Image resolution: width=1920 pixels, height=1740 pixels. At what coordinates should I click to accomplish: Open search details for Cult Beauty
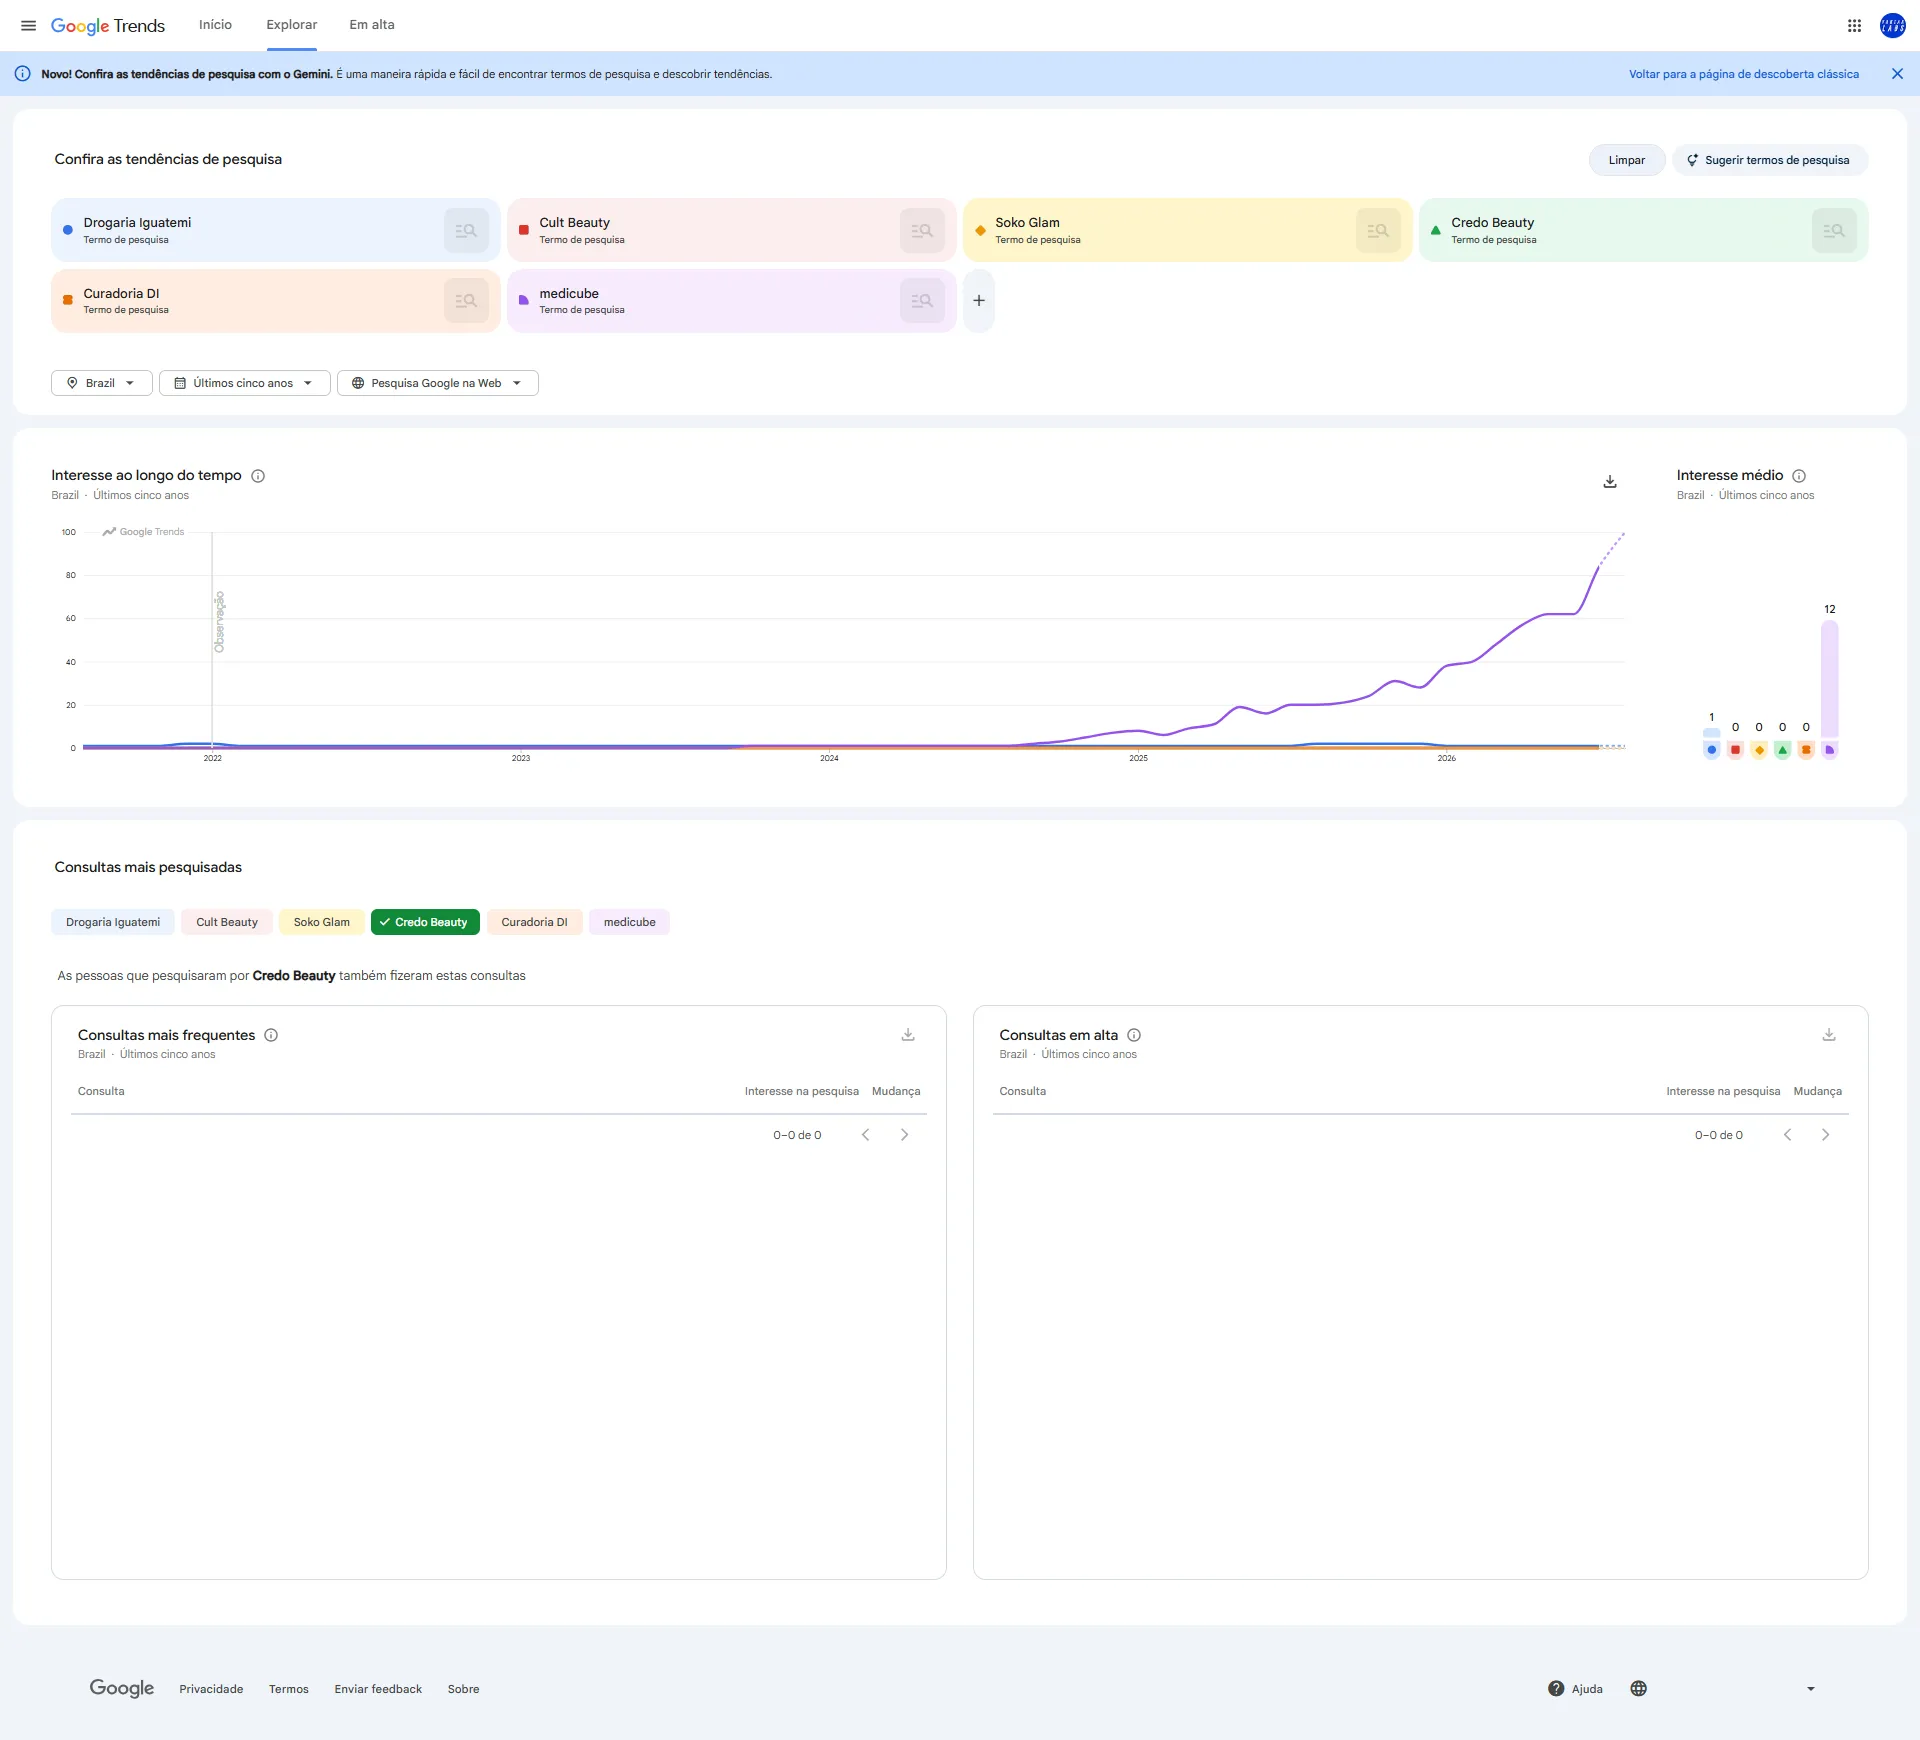tap(922, 230)
